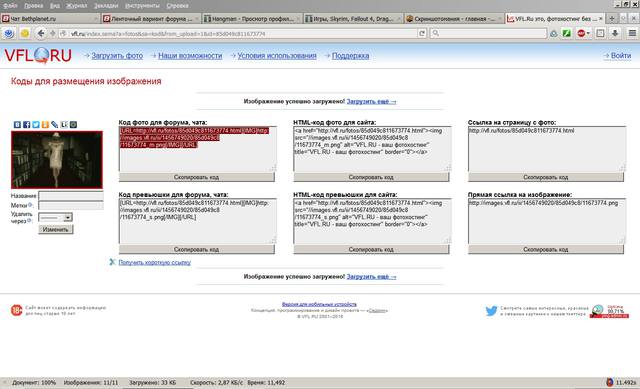This screenshot has height=389, width=640.
Task: Open the Справка menu
Action: [178, 5]
